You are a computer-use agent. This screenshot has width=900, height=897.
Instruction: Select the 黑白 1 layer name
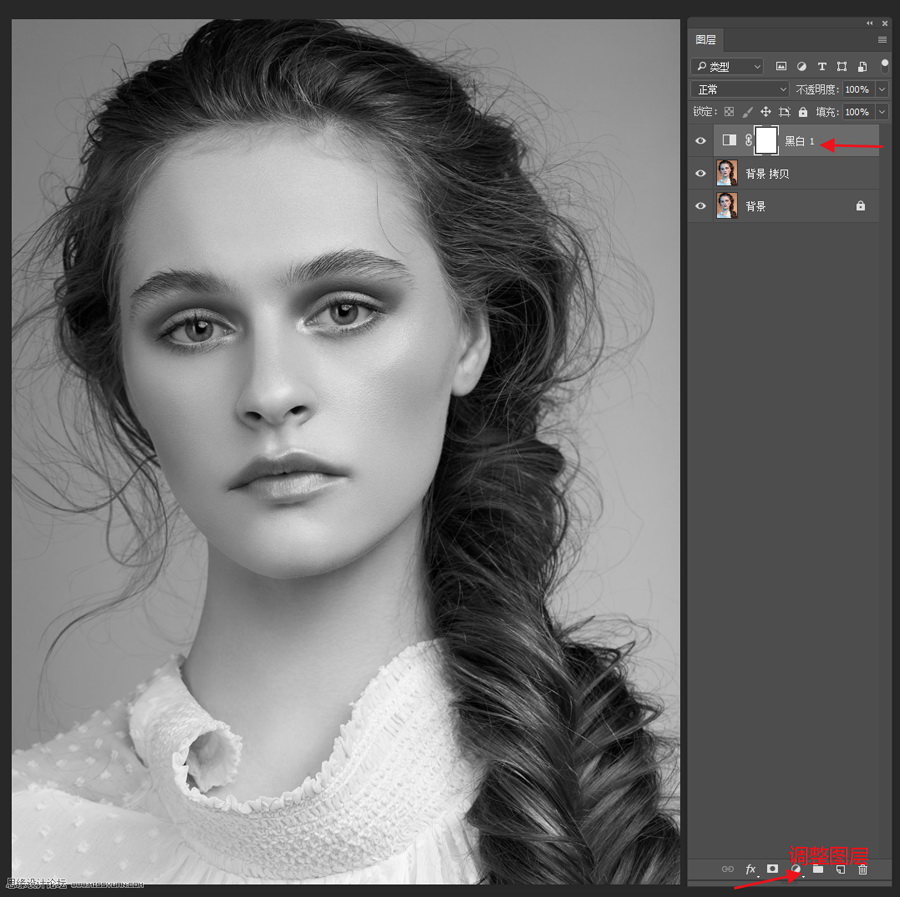pos(799,141)
